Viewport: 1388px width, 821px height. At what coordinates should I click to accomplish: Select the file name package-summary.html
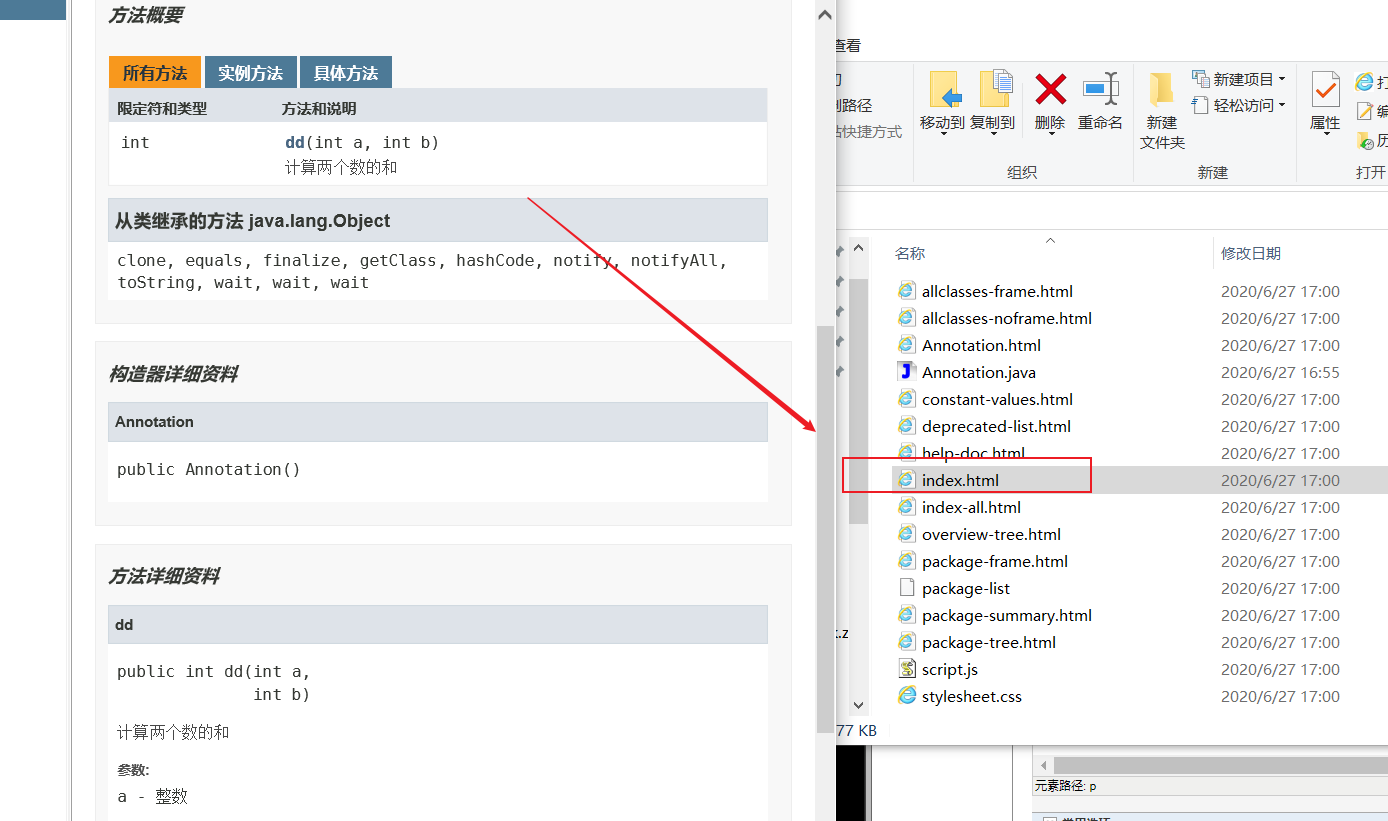(x=1007, y=615)
